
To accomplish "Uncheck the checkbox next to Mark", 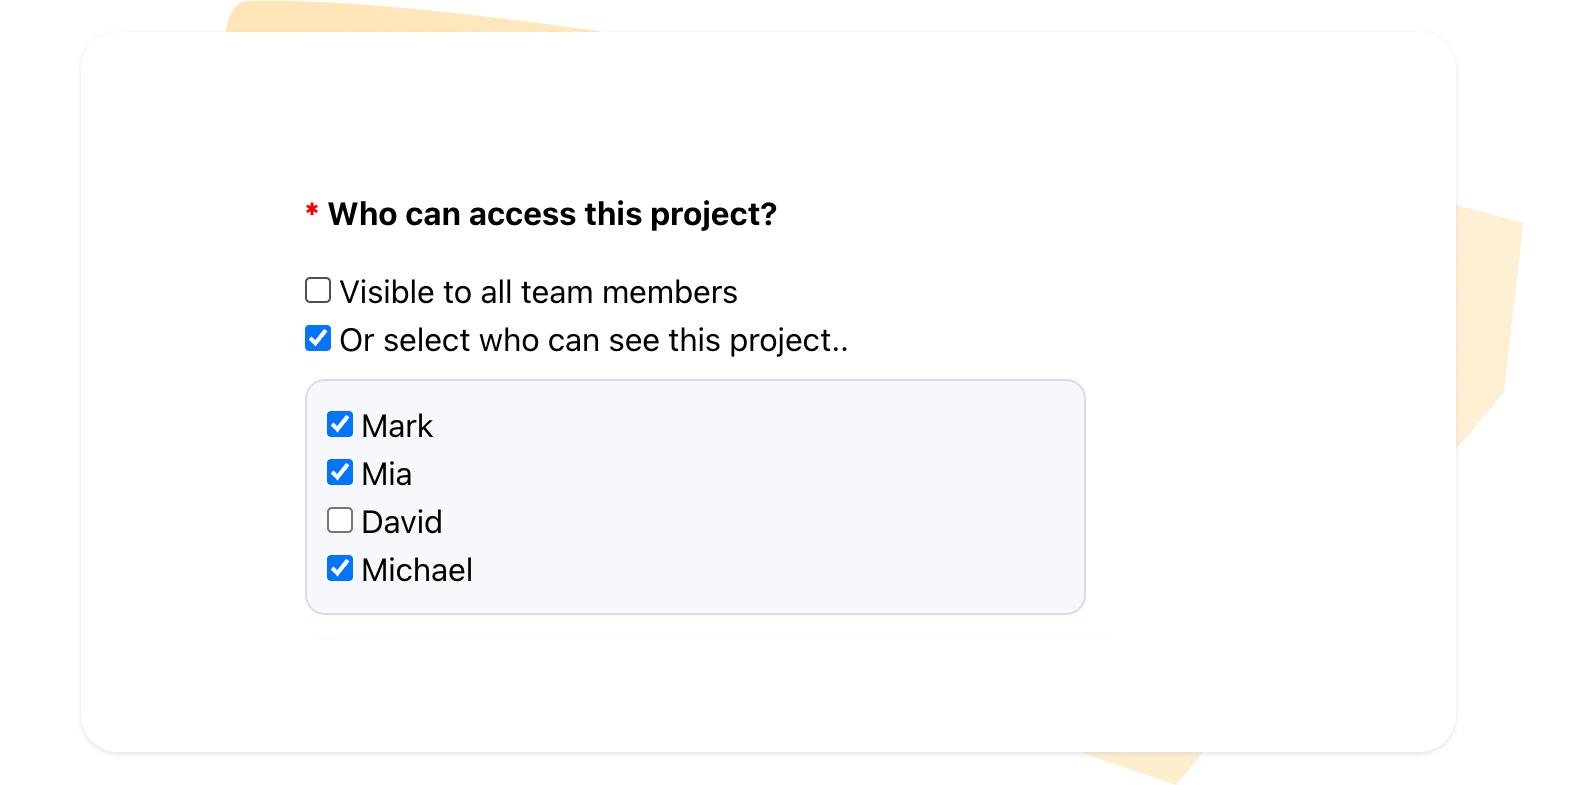I will pyautogui.click(x=340, y=425).
